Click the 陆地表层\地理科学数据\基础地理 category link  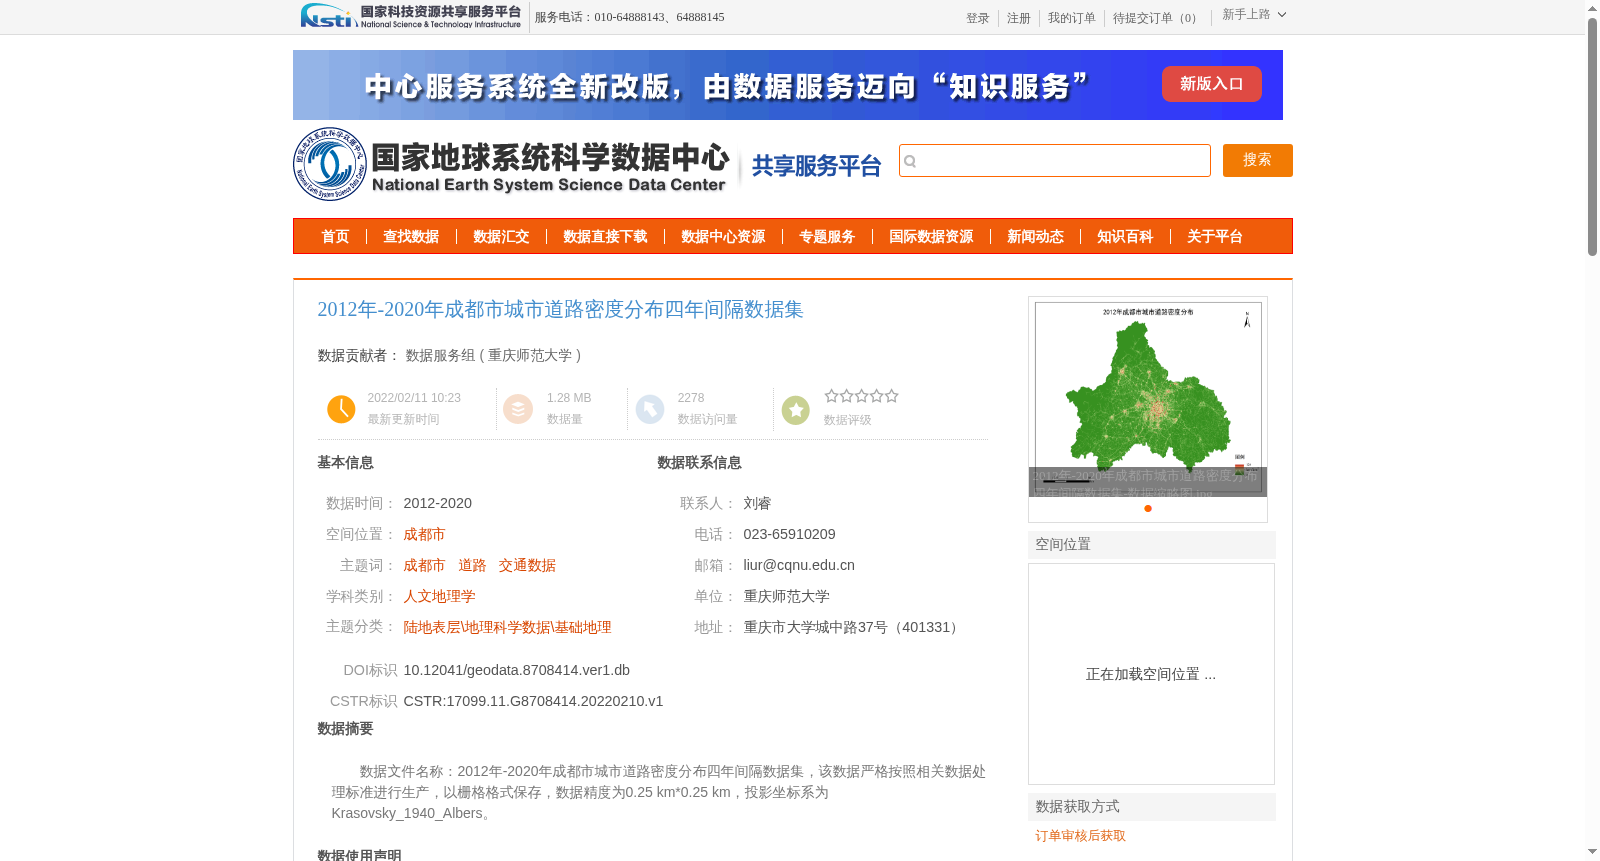pyautogui.click(x=507, y=628)
